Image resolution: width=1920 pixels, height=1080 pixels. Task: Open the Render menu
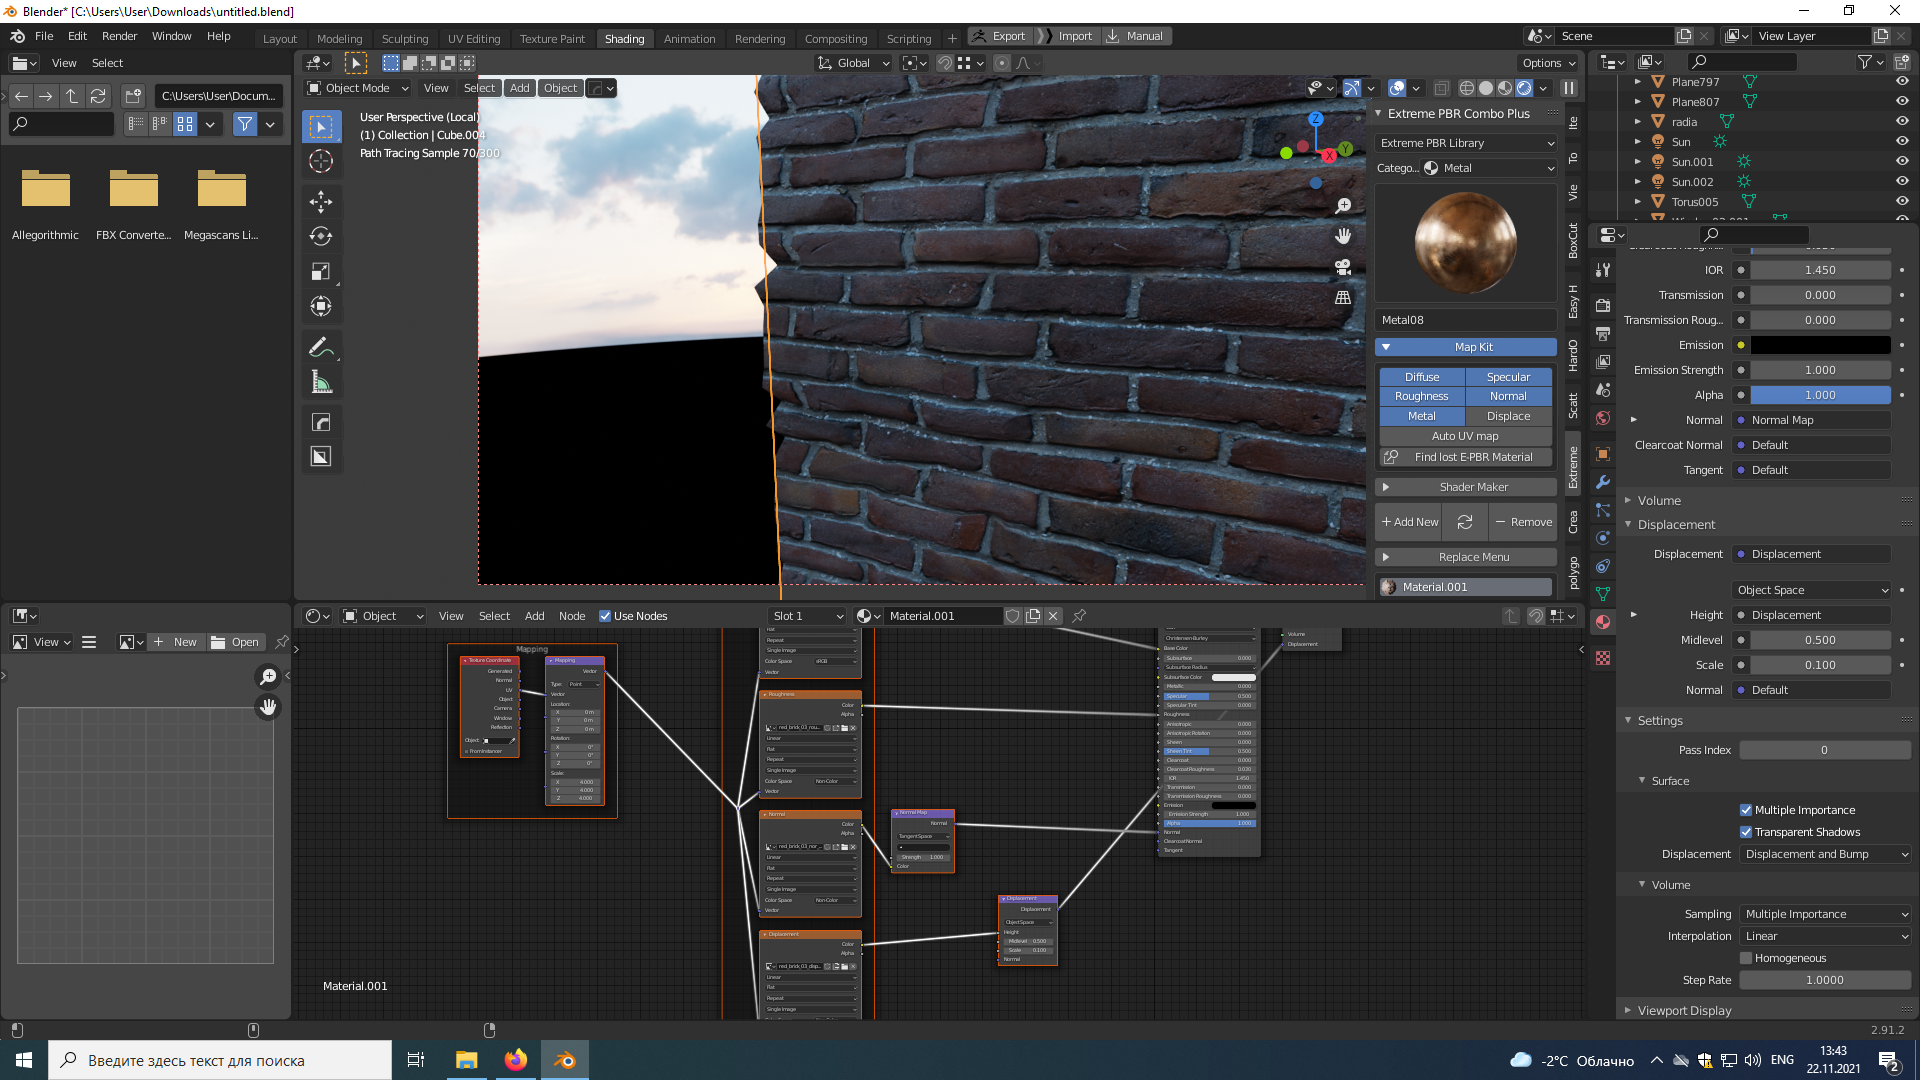coord(119,36)
